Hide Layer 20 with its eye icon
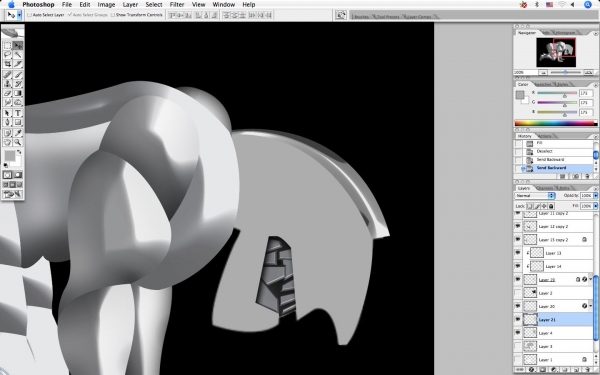The image size is (600, 375). pos(518,306)
